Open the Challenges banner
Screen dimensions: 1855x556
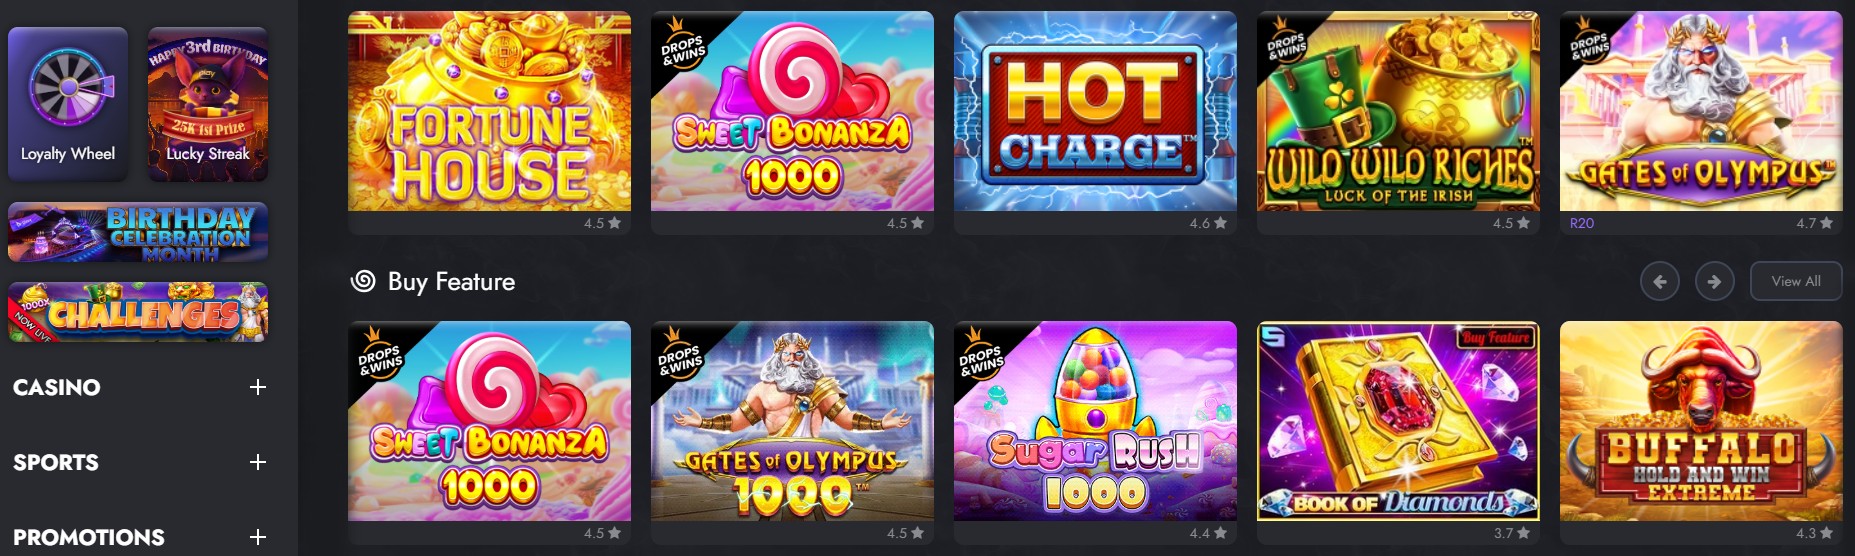(x=138, y=312)
